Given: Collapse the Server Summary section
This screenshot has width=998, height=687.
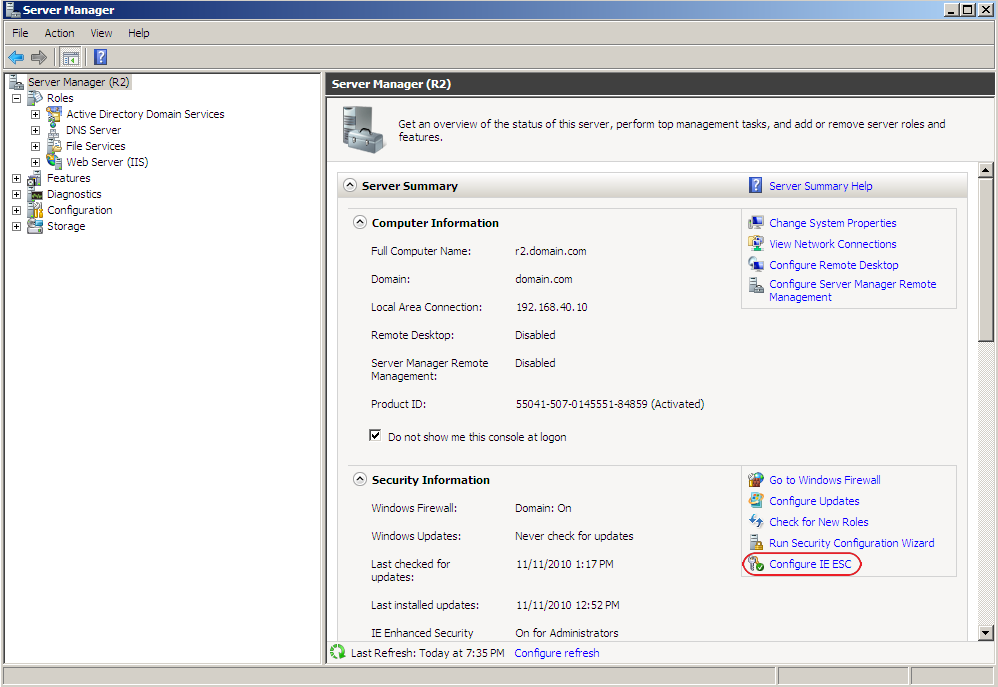Looking at the screenshot, I should [349, 186].
